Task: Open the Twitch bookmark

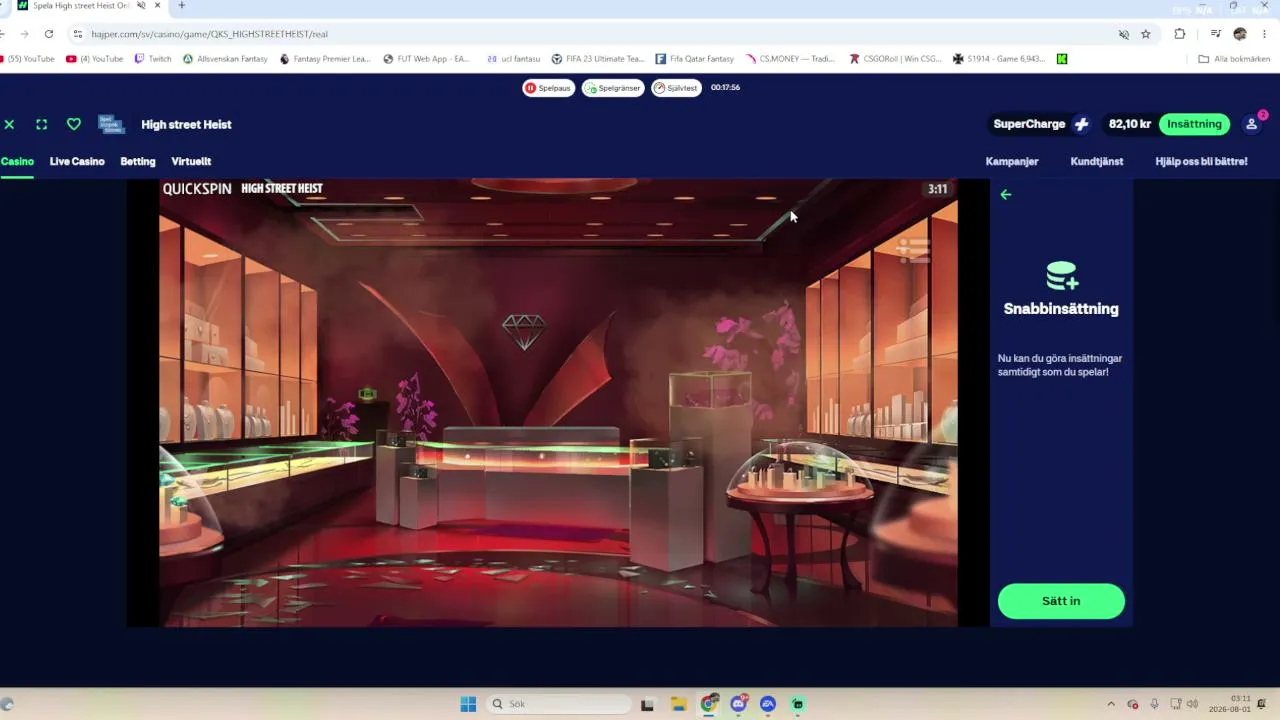Action: pyautogui.click(x=153, y=59)
